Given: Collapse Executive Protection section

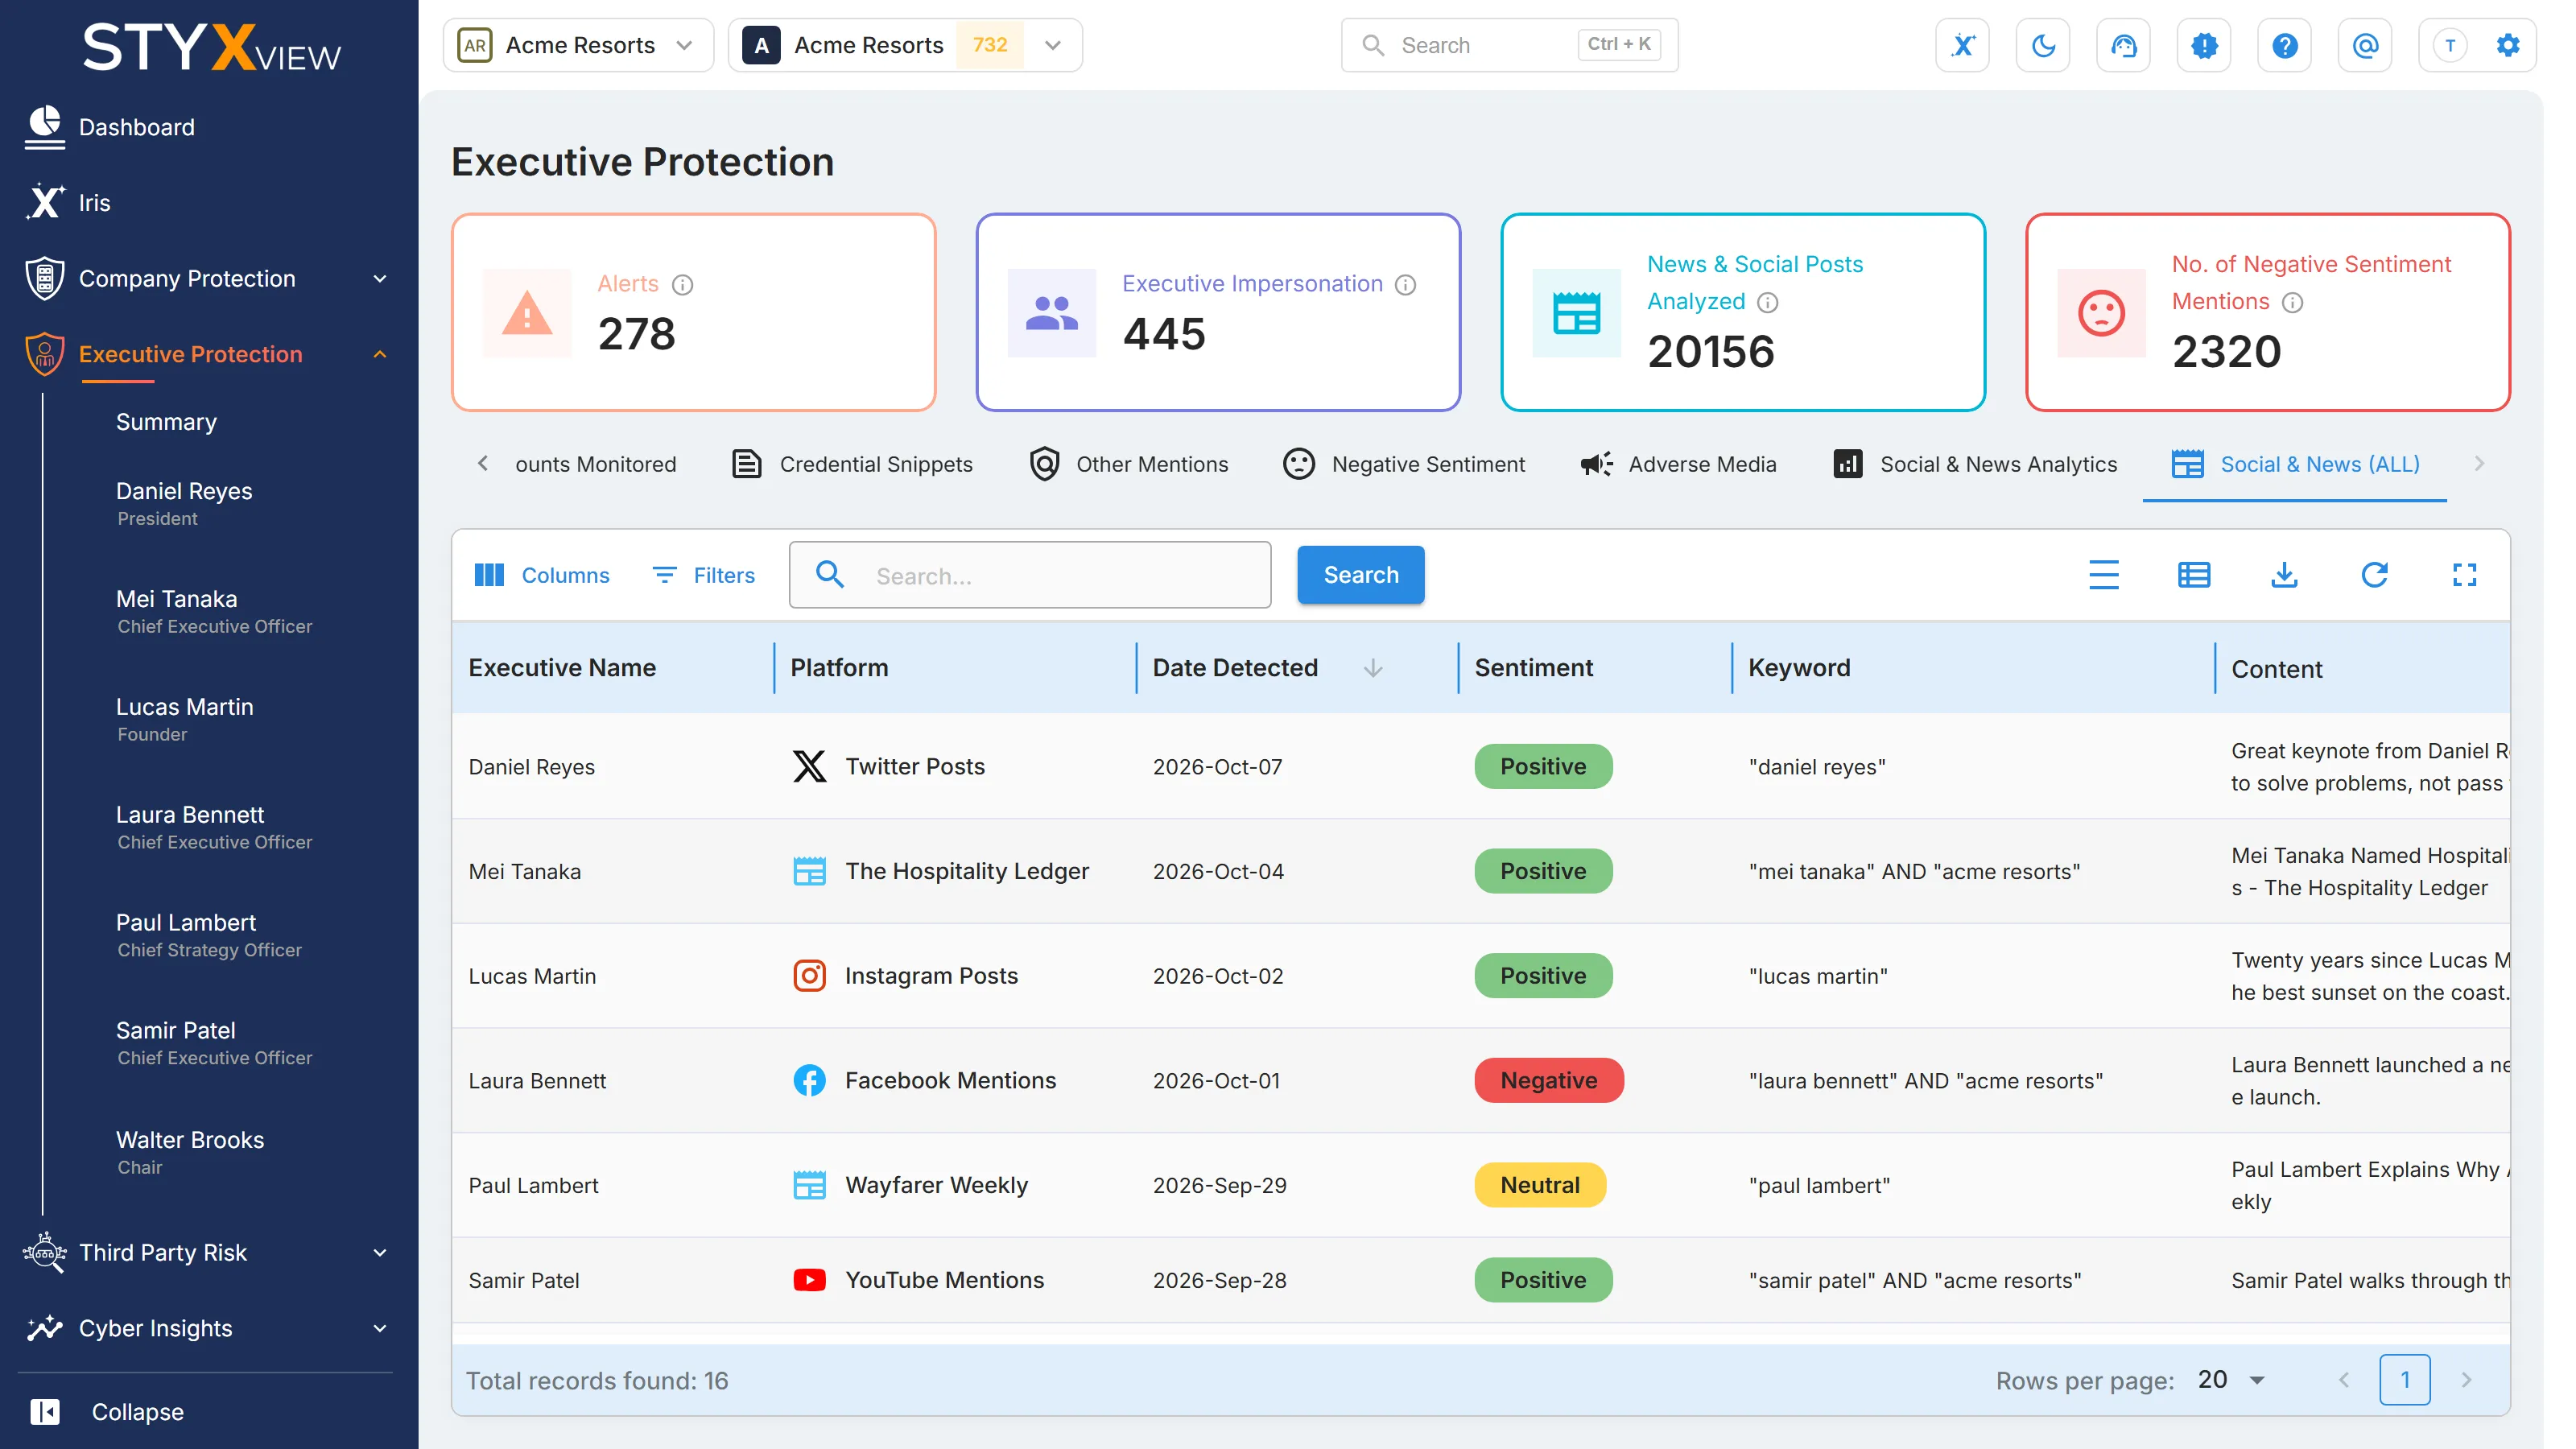Looking at the screenshot, I should [209, 354].
